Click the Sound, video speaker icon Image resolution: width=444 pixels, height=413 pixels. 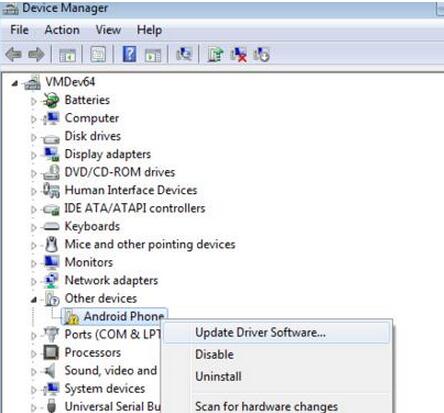pyautogui.click(x=50, y=370)
